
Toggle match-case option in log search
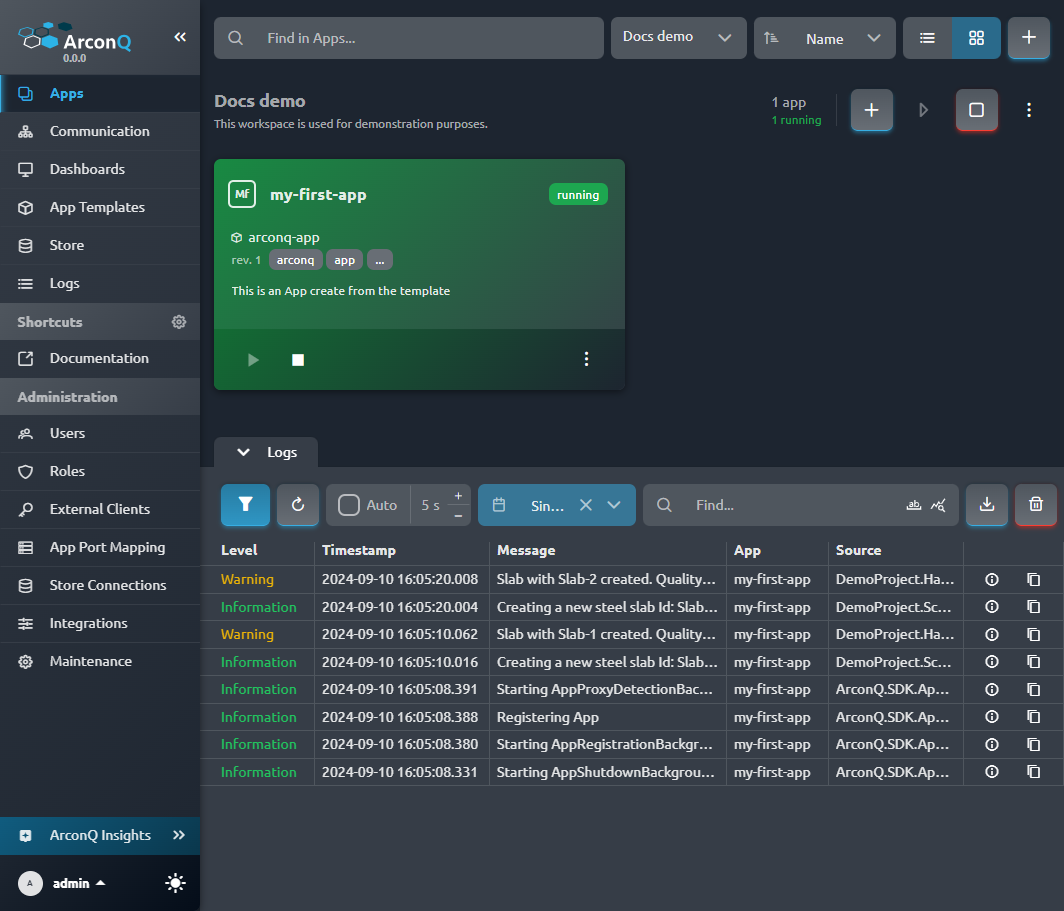(x=914, y=505)
